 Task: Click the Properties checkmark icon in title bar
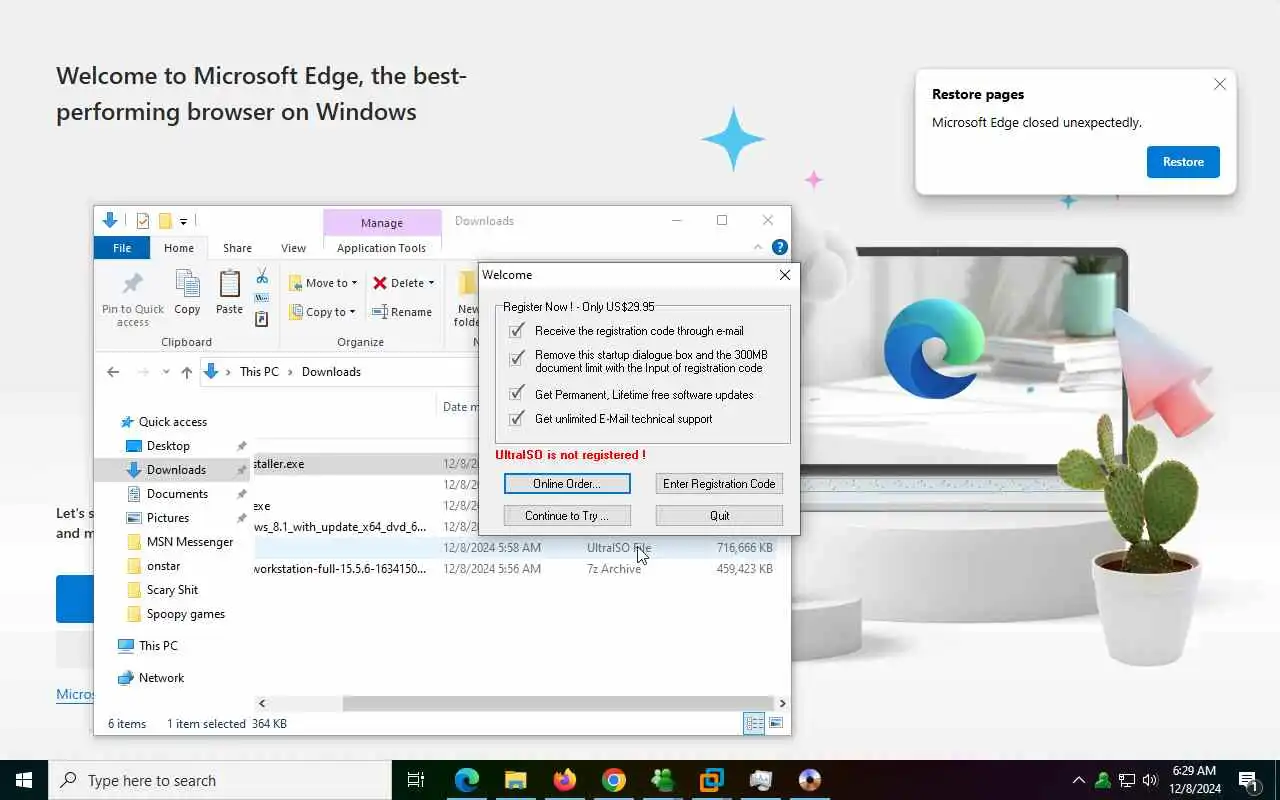(x=143, y=221)
